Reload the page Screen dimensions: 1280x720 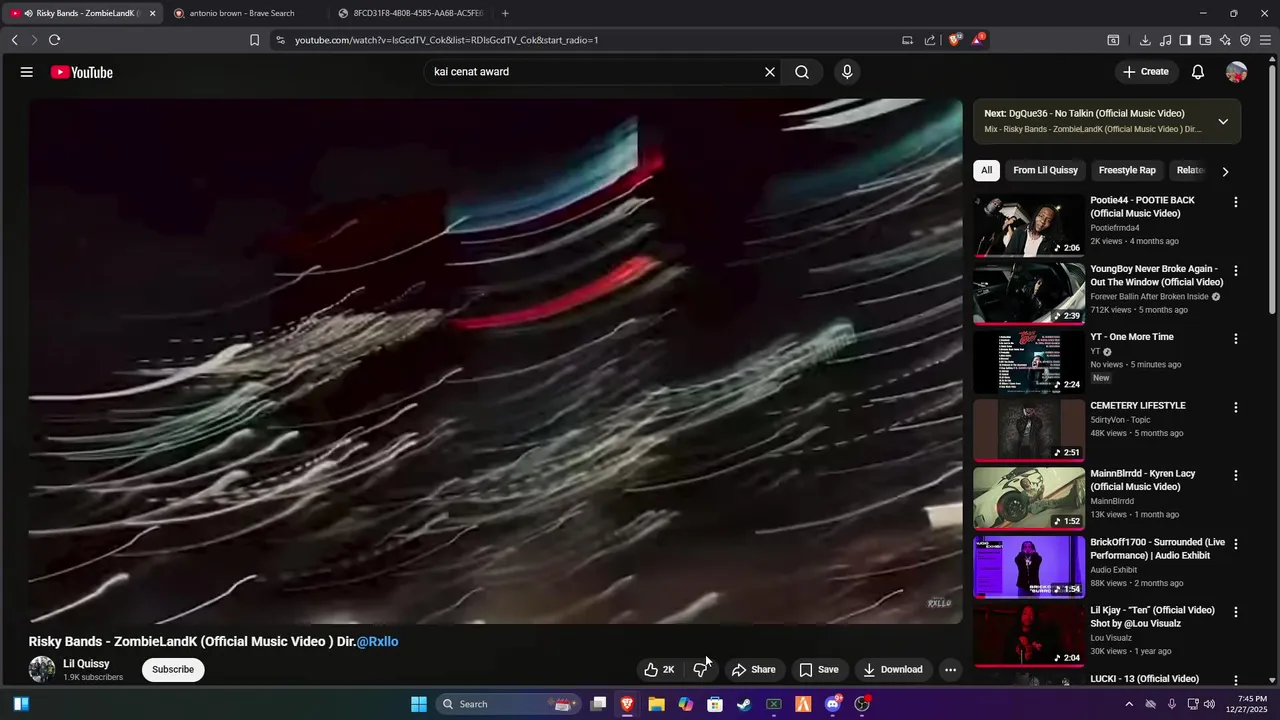54,40
